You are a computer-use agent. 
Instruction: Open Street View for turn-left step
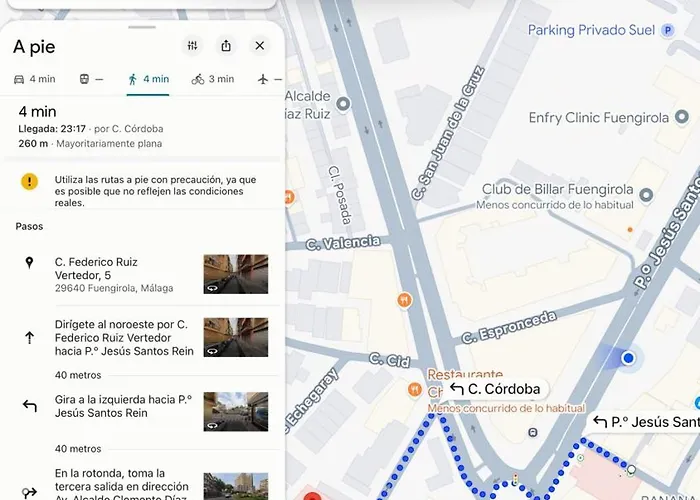click(x=236, y=412)
